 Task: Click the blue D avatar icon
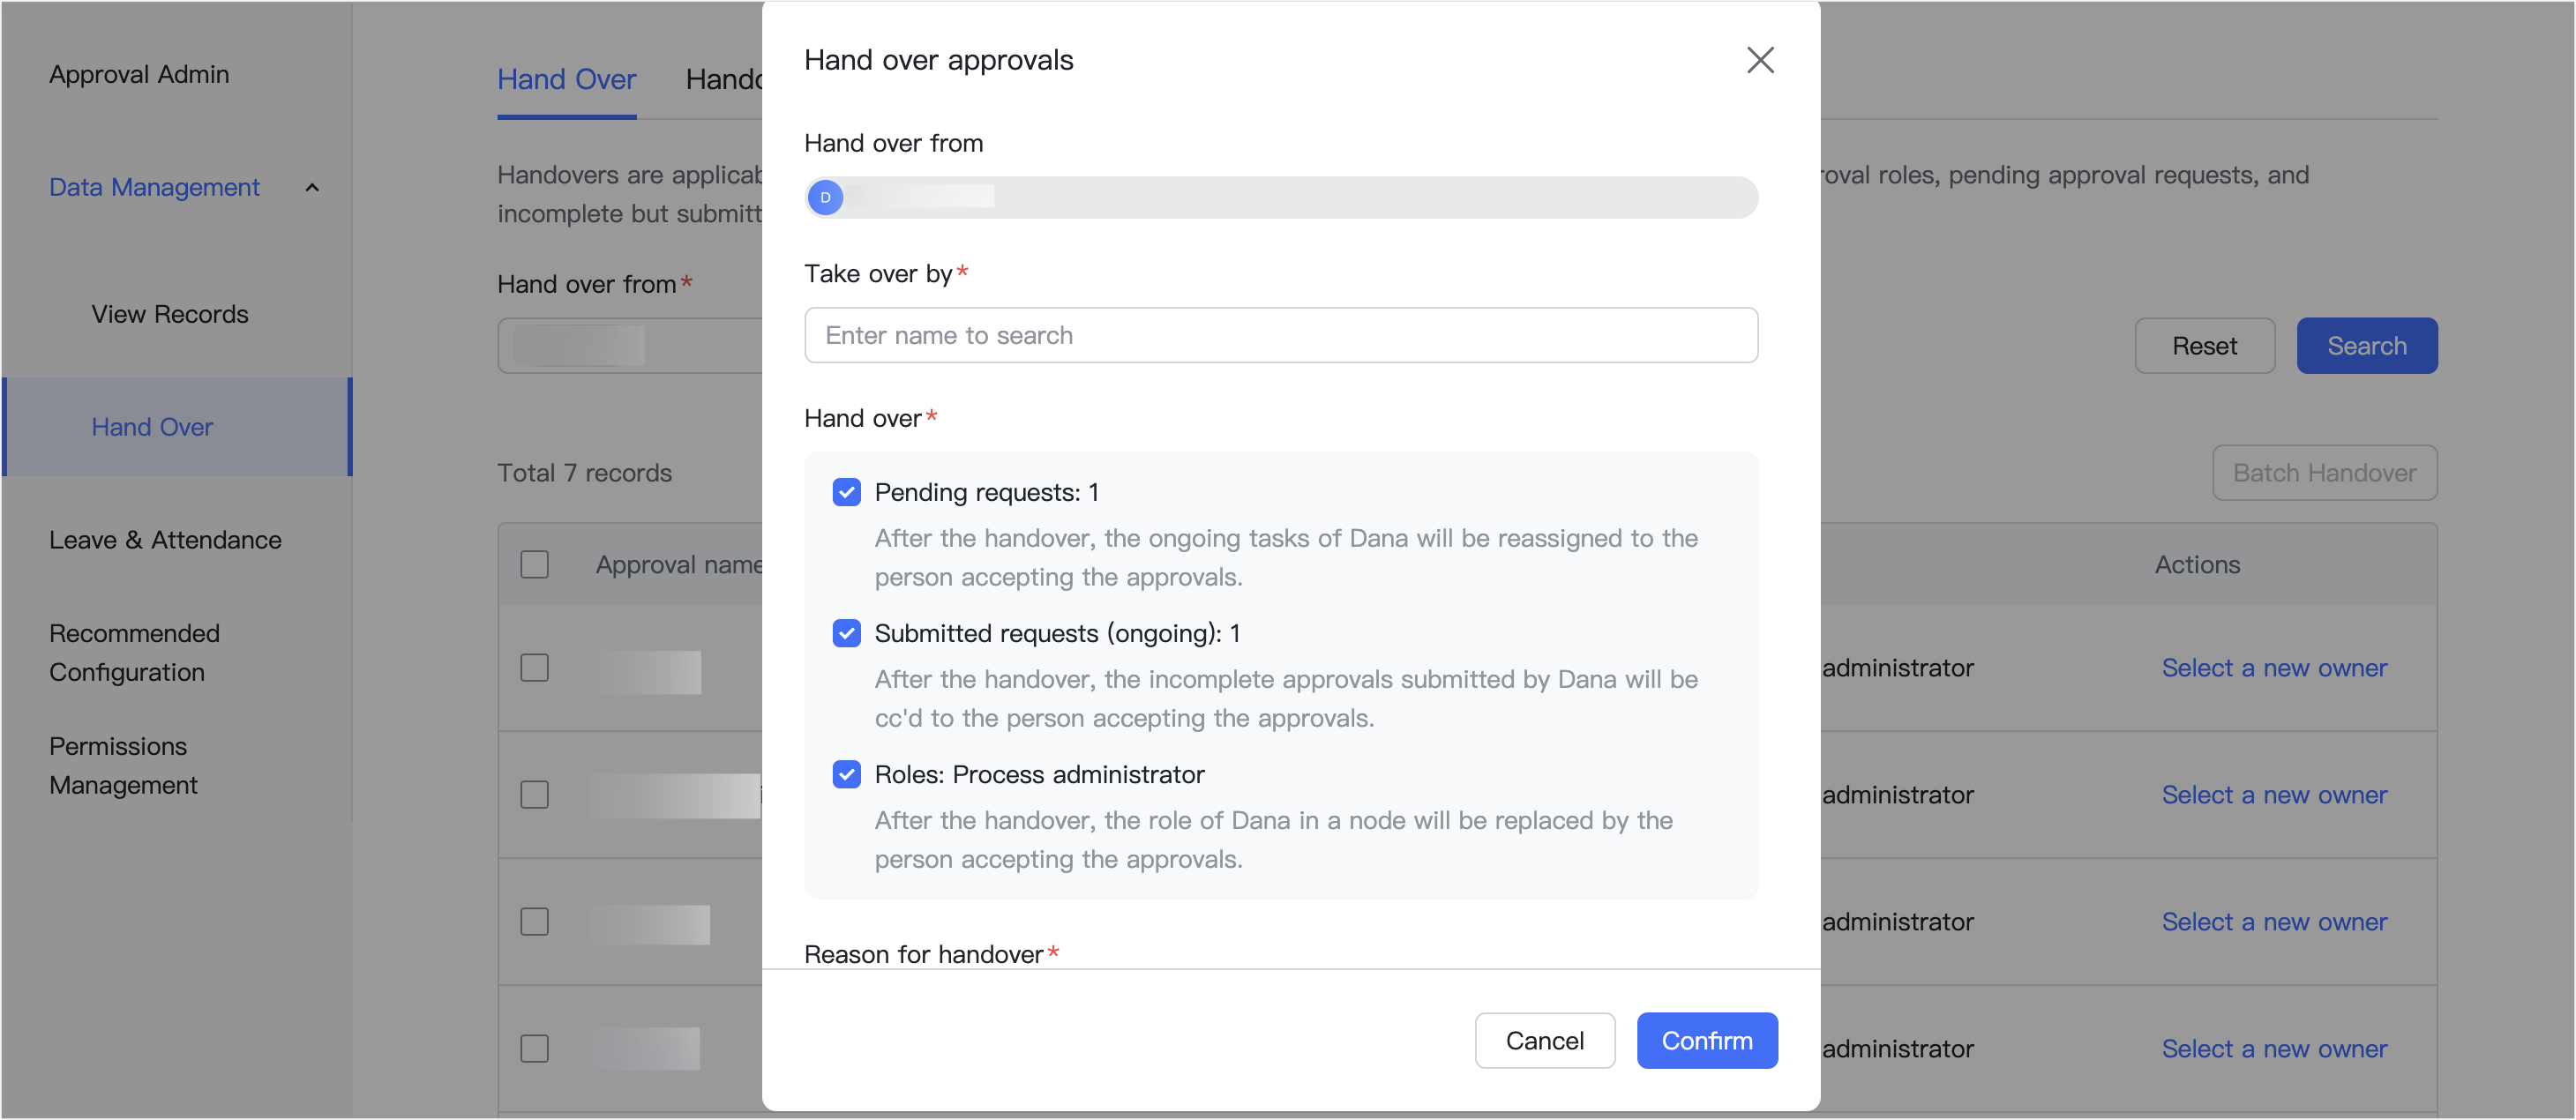point(825,197)
